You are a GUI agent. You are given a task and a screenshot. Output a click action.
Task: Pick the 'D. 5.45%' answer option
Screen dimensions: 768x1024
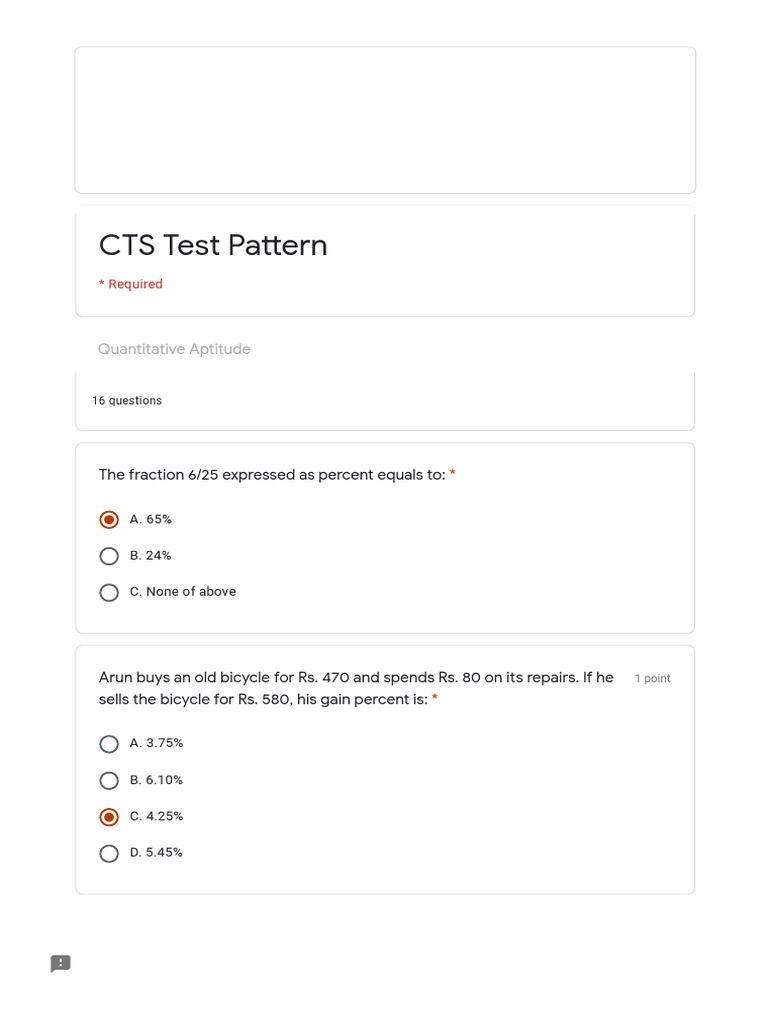[x=109, y=853]
